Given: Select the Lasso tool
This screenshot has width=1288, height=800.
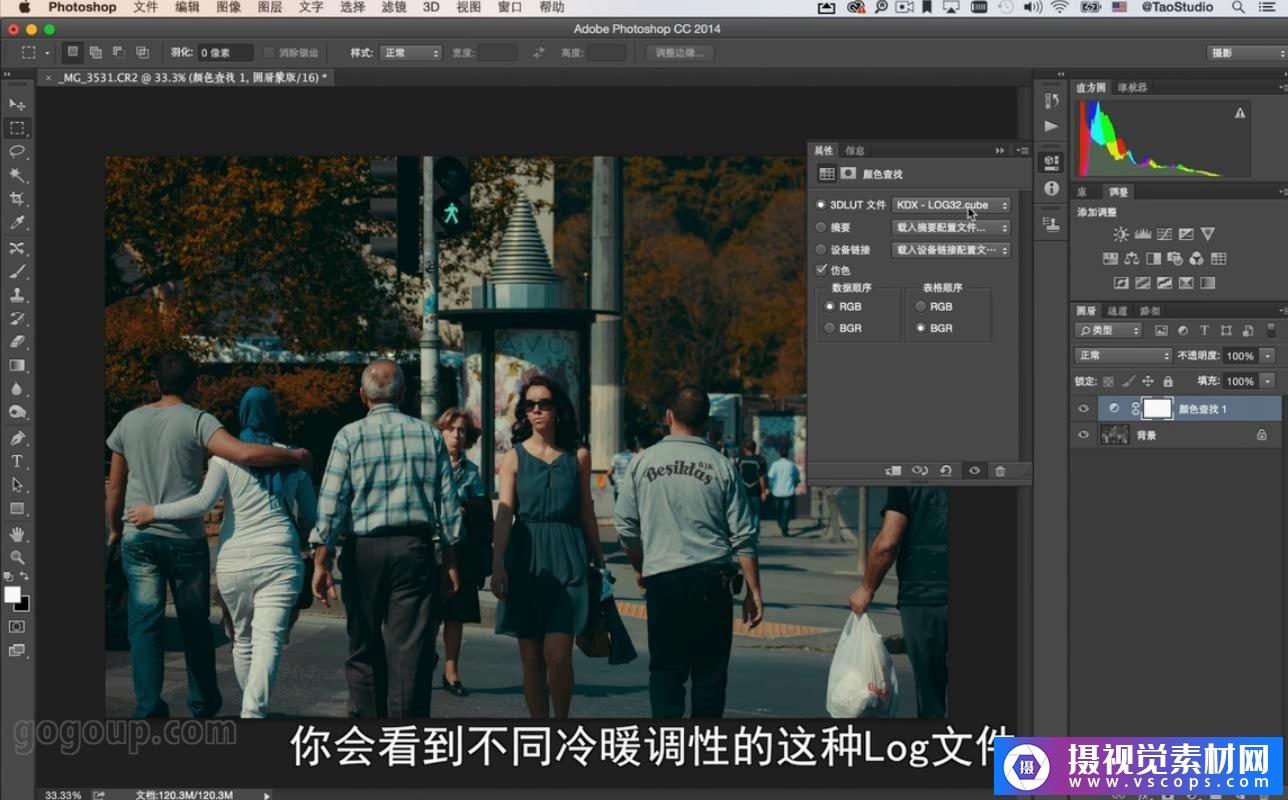Looking at the screenshot, I should pyautogui.click(x=17, y=152).
